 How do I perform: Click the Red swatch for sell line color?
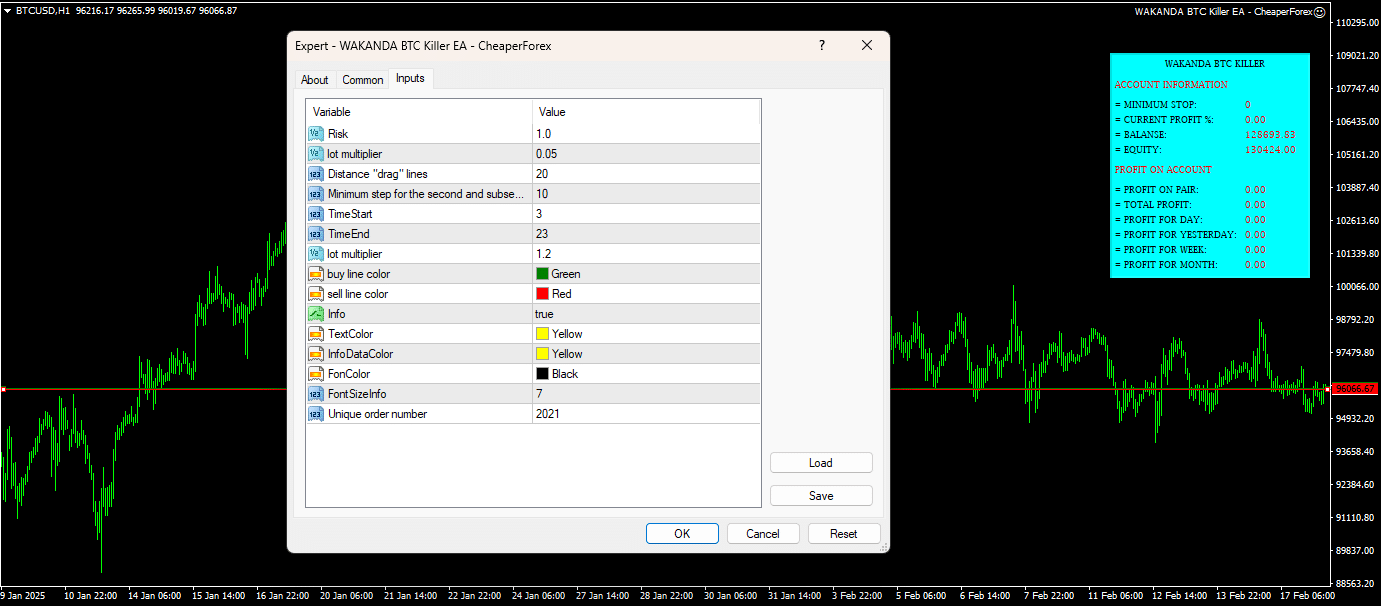coord(542,294)
